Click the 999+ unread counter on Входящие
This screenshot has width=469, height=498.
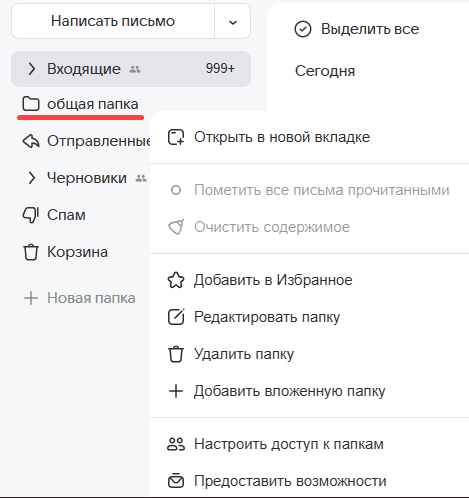point(220,69)
